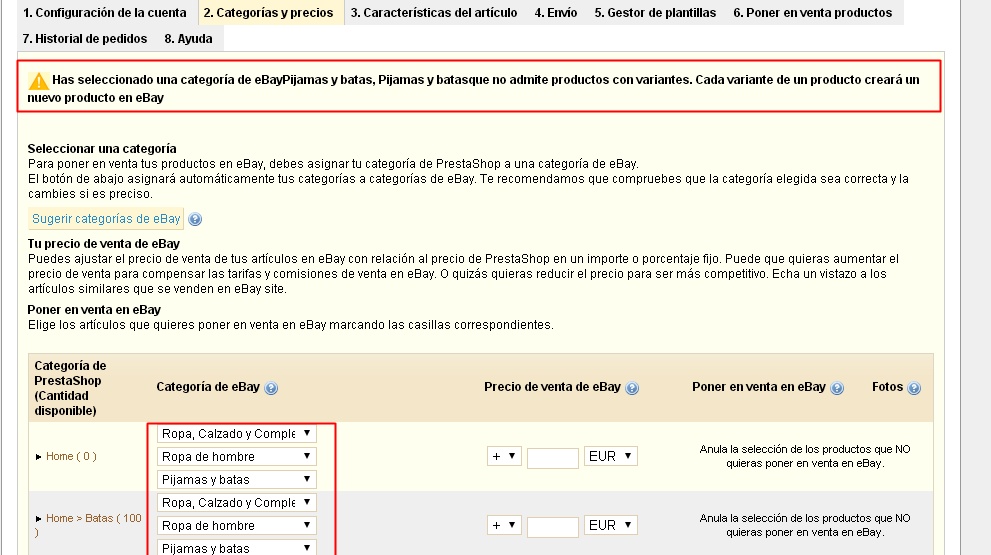This screenshot has width=991, height=555.
Task: Switch to 6. Poner en venta productos tab
Action: 813,13
